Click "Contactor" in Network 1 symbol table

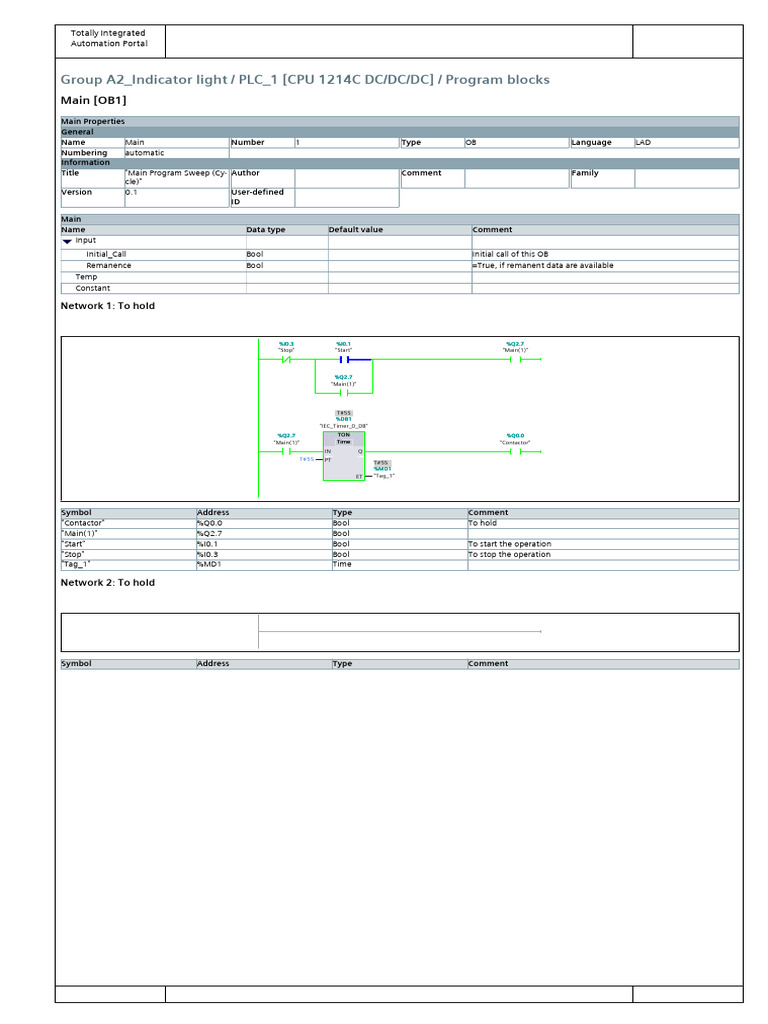pos(83,523)
